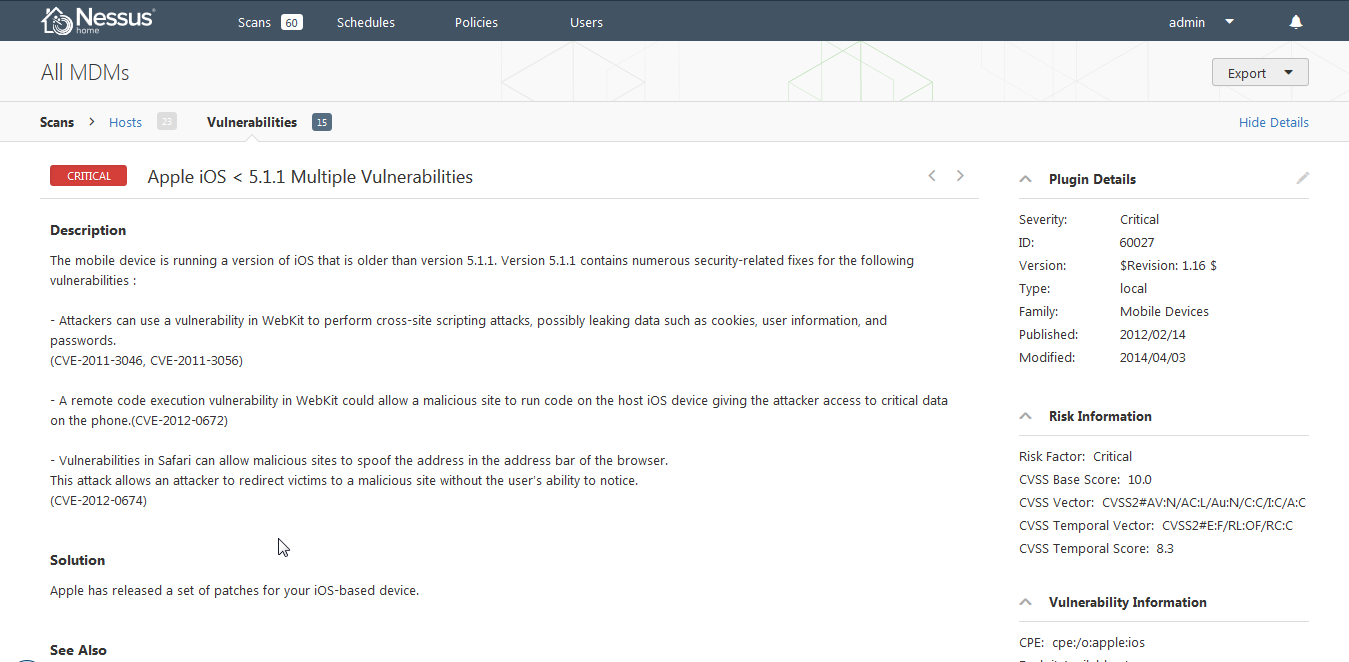This screenshot has width=1349, height=662.
Task: Collapse the Risk Information section
Action: [x=1025, y=416]
